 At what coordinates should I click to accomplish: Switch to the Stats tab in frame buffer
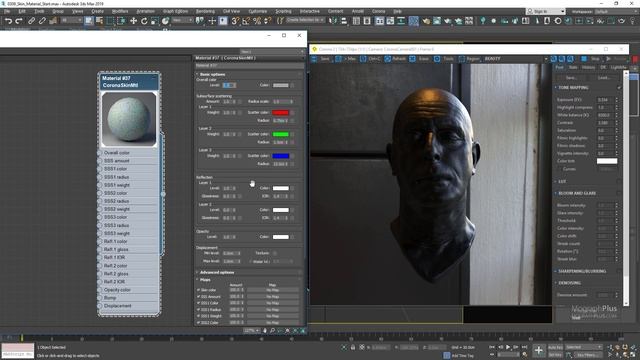573,67
